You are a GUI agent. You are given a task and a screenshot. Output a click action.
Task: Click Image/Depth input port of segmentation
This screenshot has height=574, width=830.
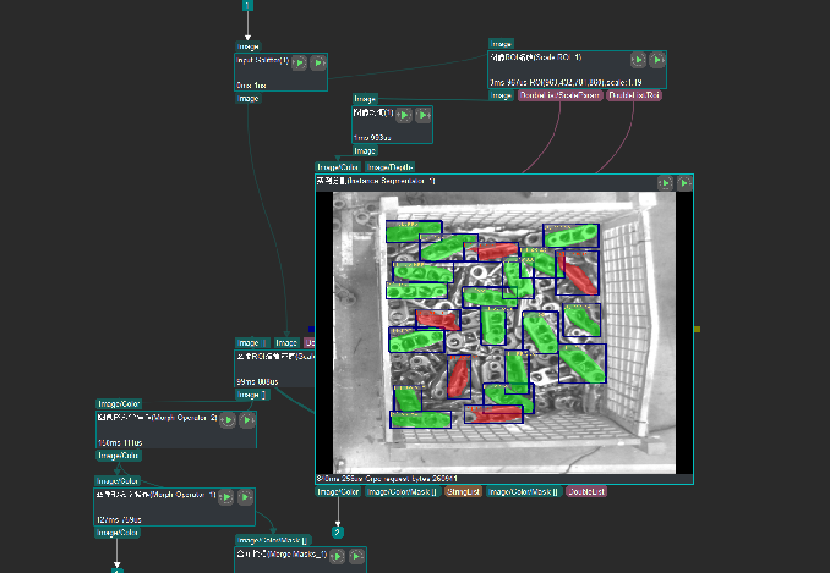[389, 167]
